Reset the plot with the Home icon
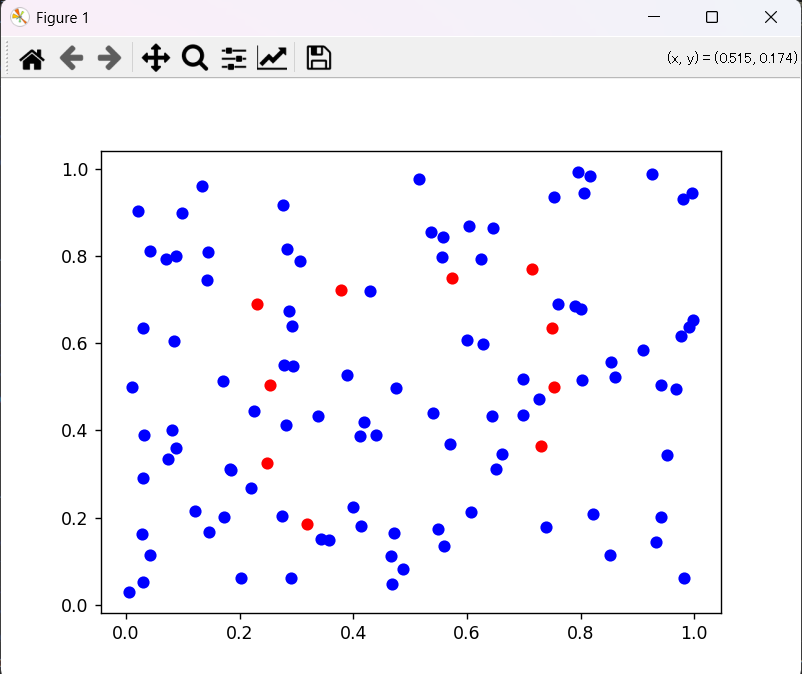The image size is (802, 674). [32, 58]
